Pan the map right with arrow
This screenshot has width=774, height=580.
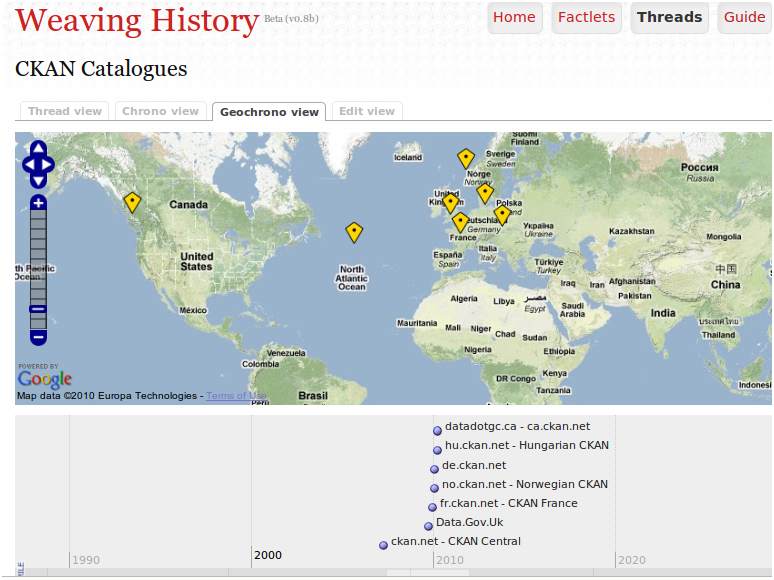click(47, 164)
